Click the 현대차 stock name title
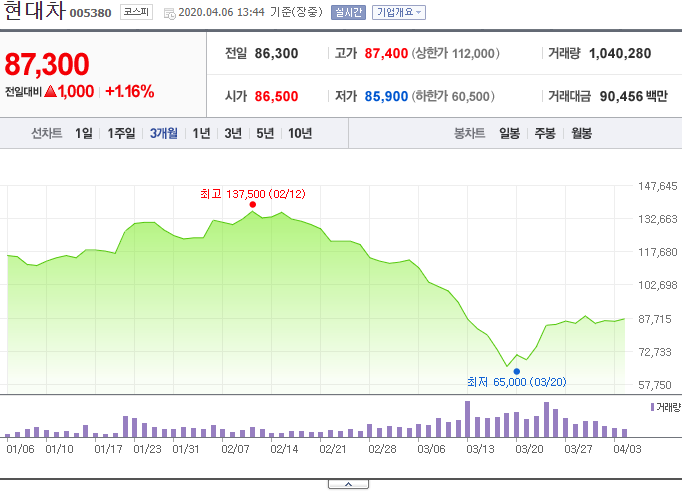The height and width of the screenshot is (492, 682). [35, 10]
